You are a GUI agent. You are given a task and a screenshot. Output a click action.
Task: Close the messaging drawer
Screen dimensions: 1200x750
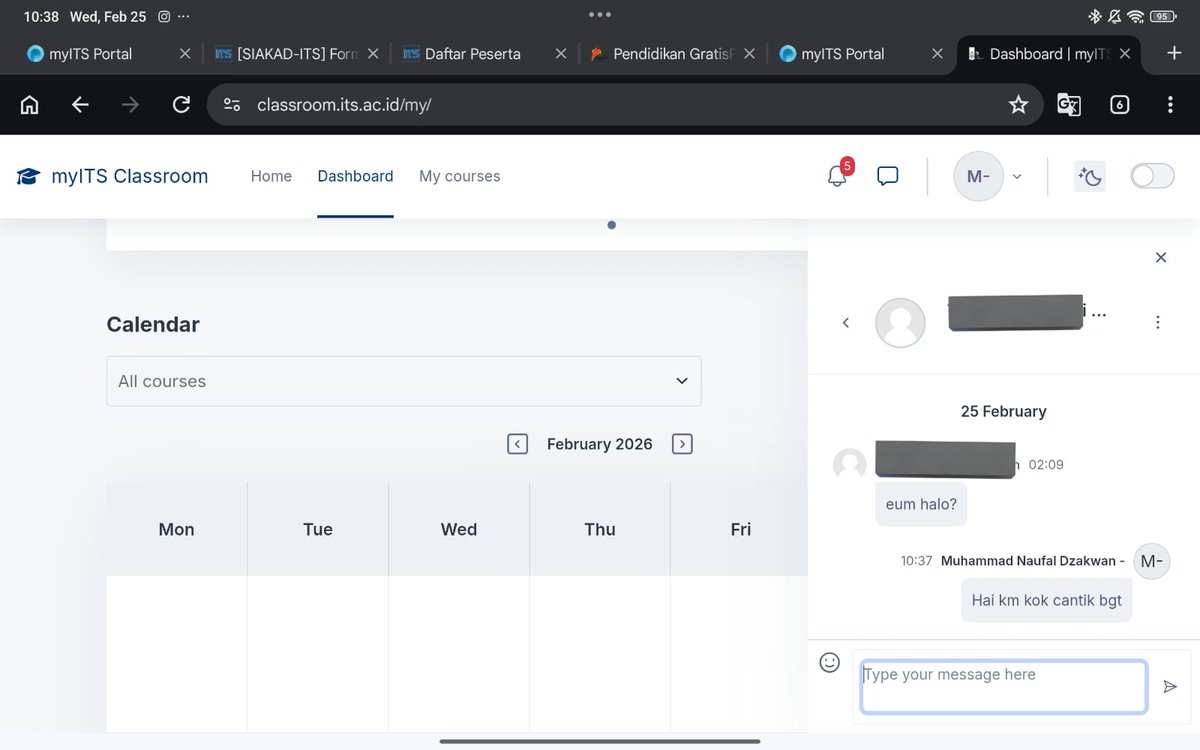[x=1161, y=257]
